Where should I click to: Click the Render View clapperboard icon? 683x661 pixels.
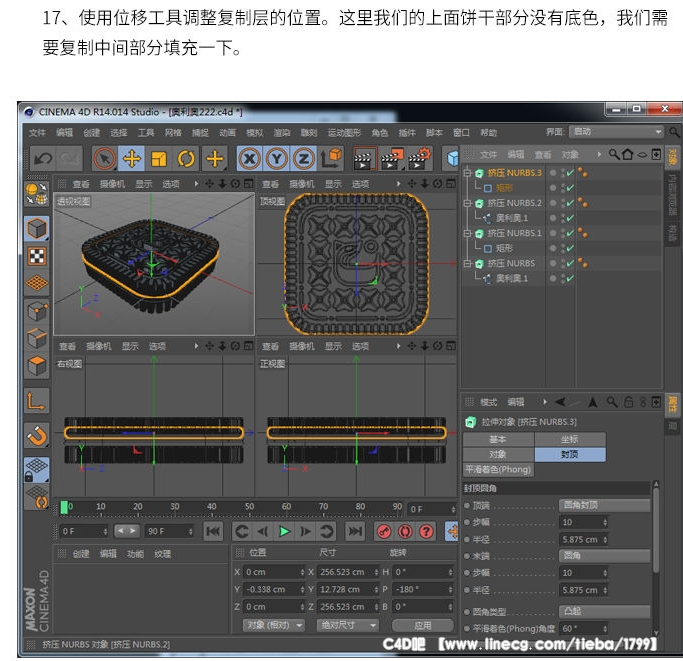pyautogui.click(x=364, y=159)
